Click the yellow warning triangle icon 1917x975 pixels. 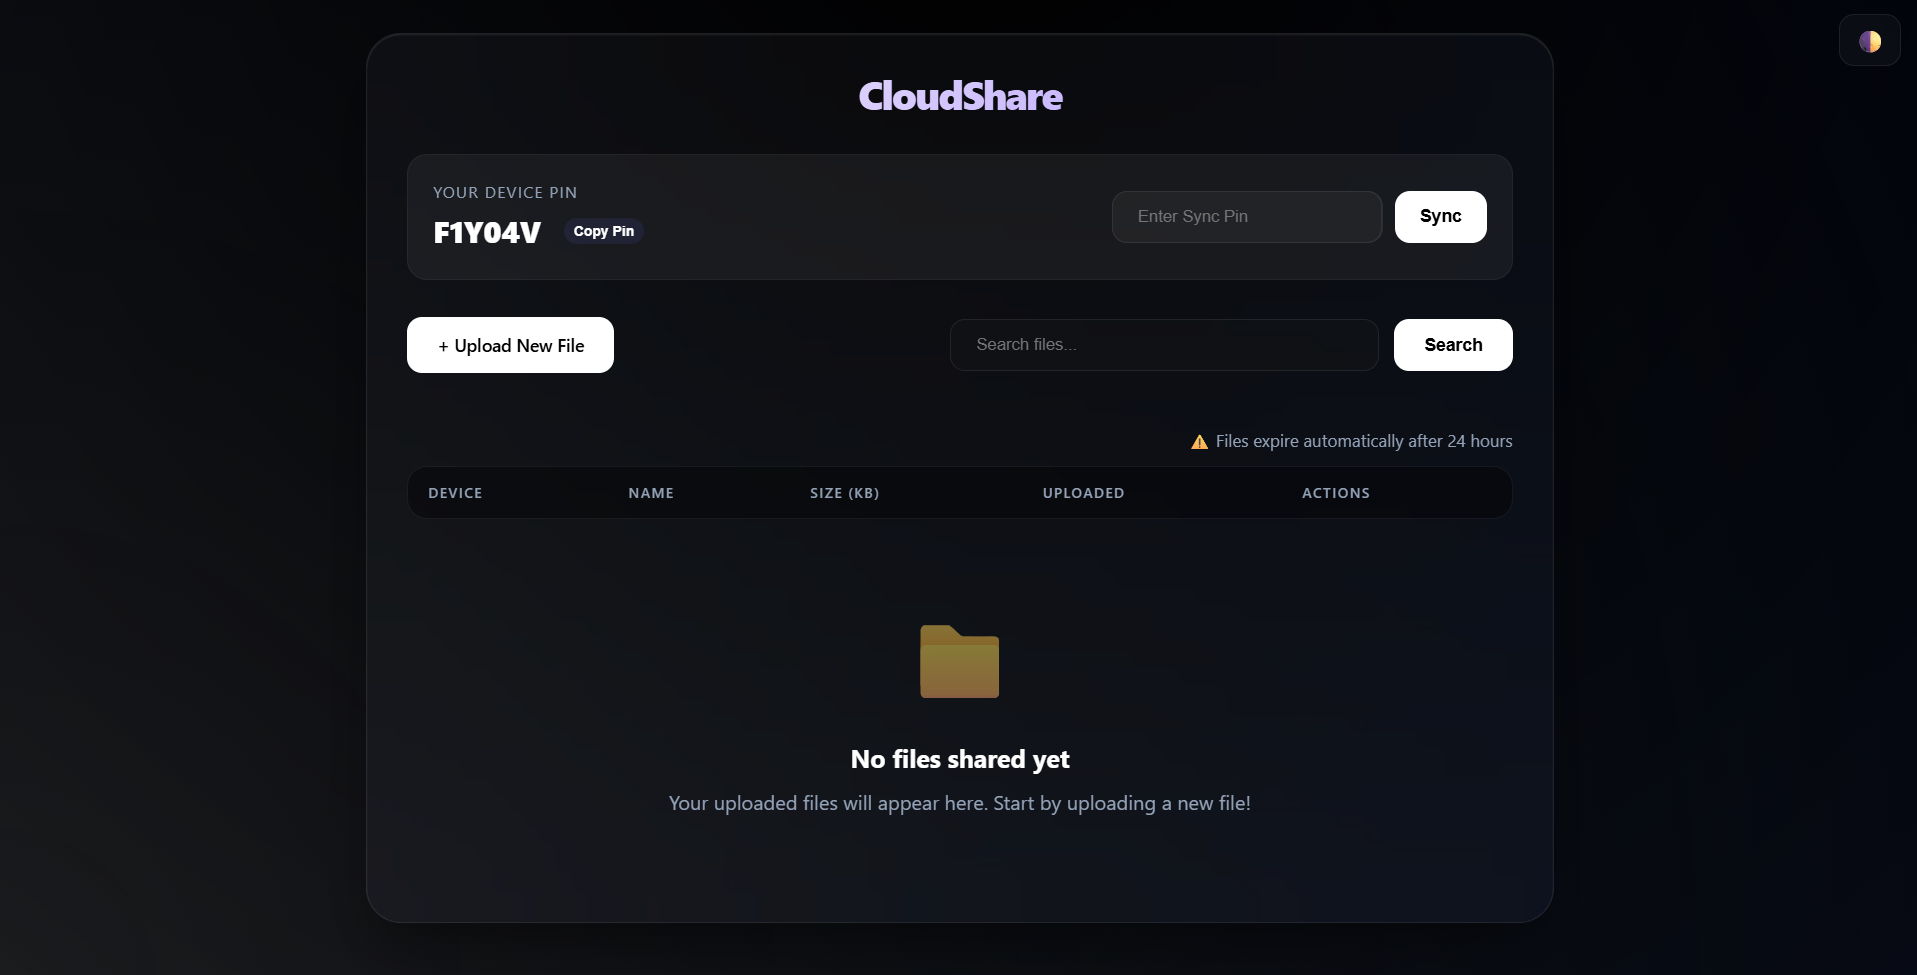[x=1199, y=442]
